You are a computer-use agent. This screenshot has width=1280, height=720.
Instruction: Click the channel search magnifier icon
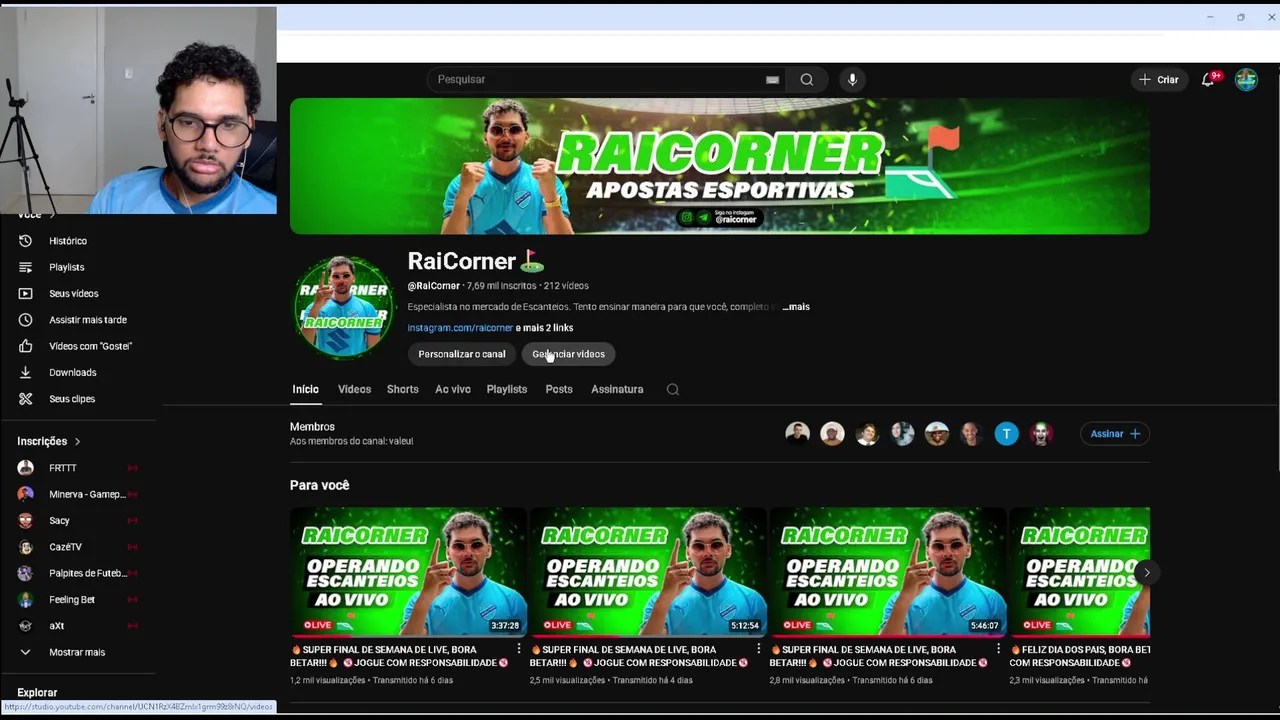pyautogui.click(x=673, y=390)
